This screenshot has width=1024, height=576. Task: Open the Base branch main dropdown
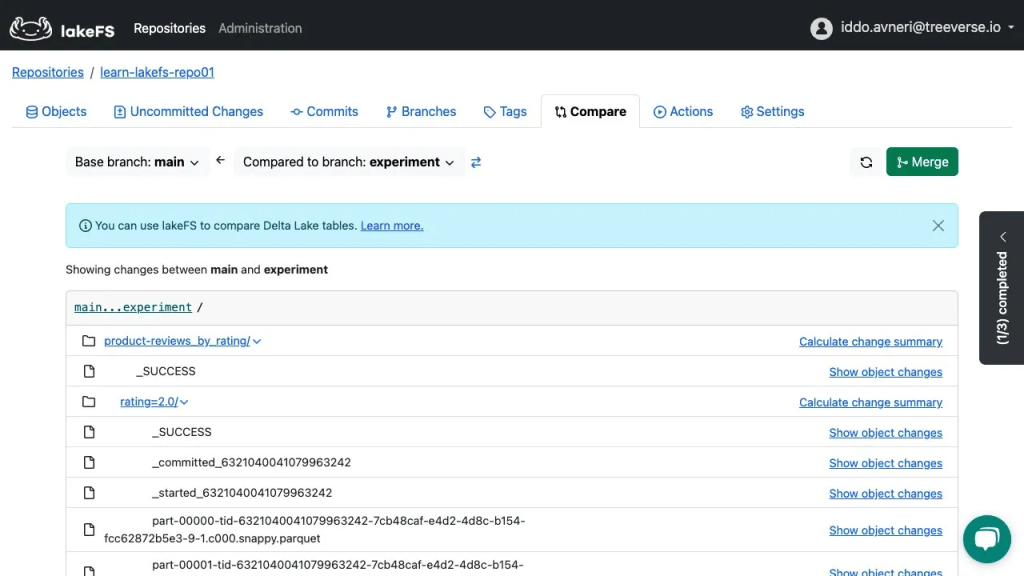coord(137,162)
